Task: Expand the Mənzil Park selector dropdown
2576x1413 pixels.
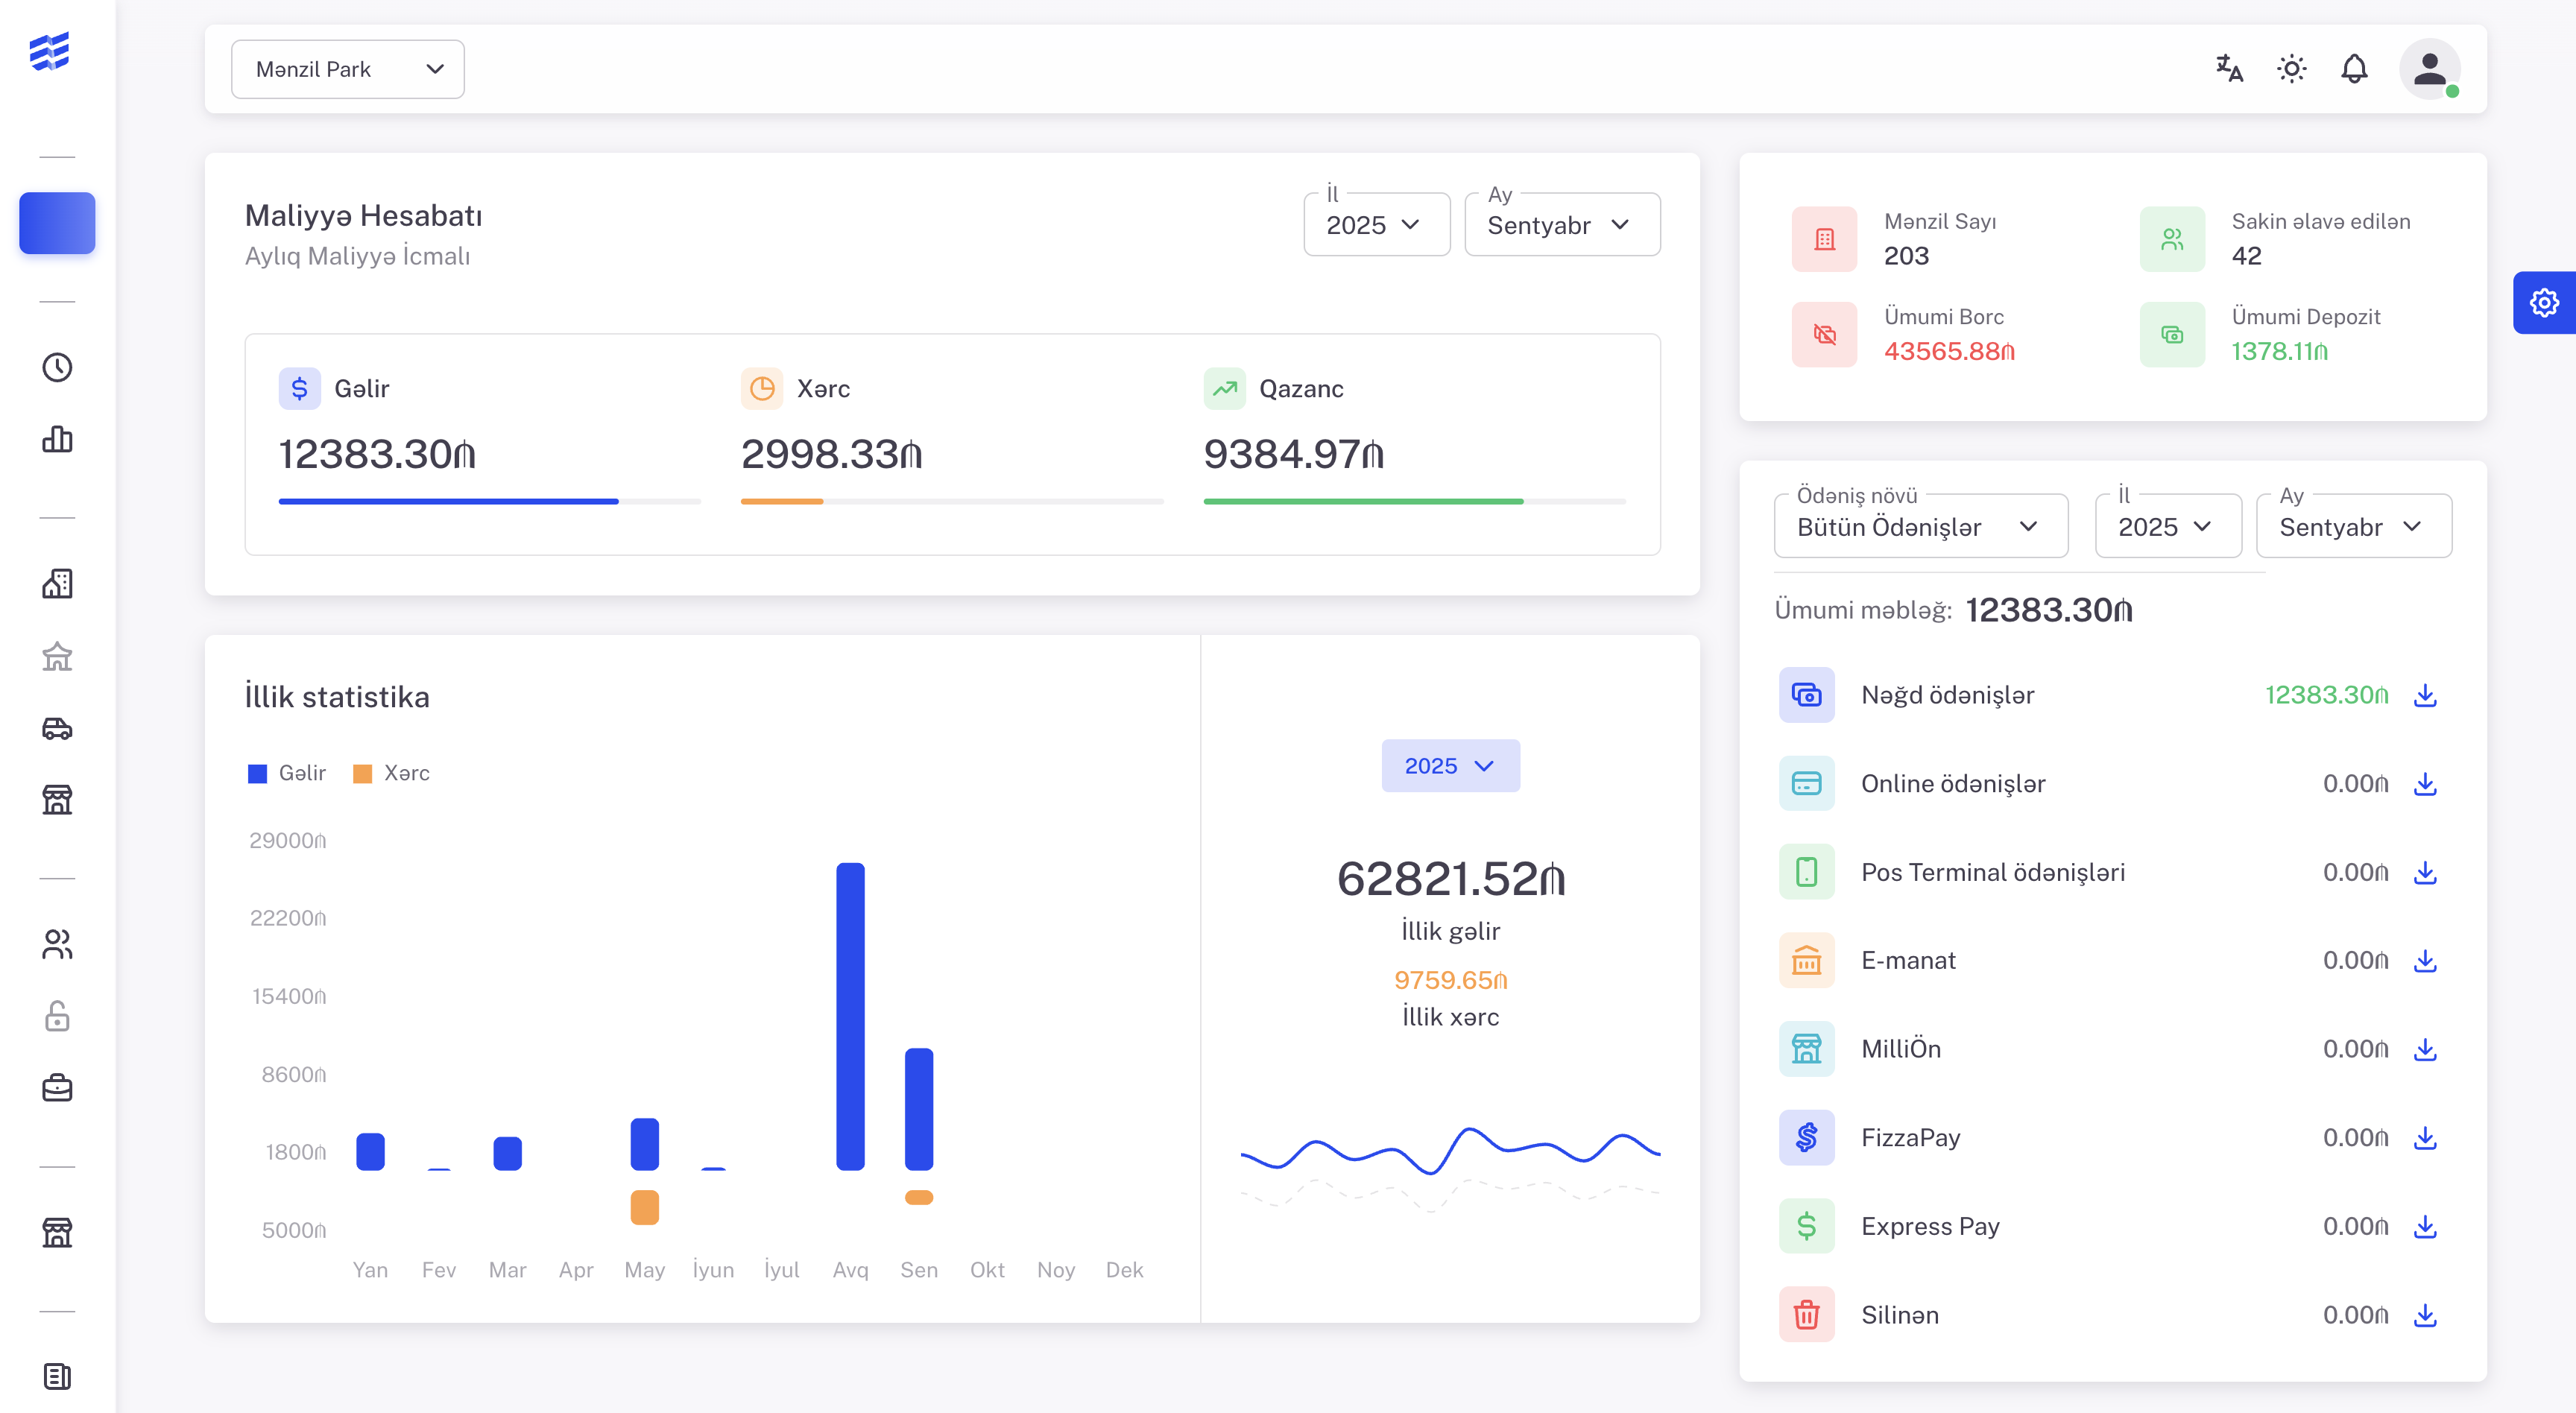Action: pyautogui.click(x=347, y=69)
